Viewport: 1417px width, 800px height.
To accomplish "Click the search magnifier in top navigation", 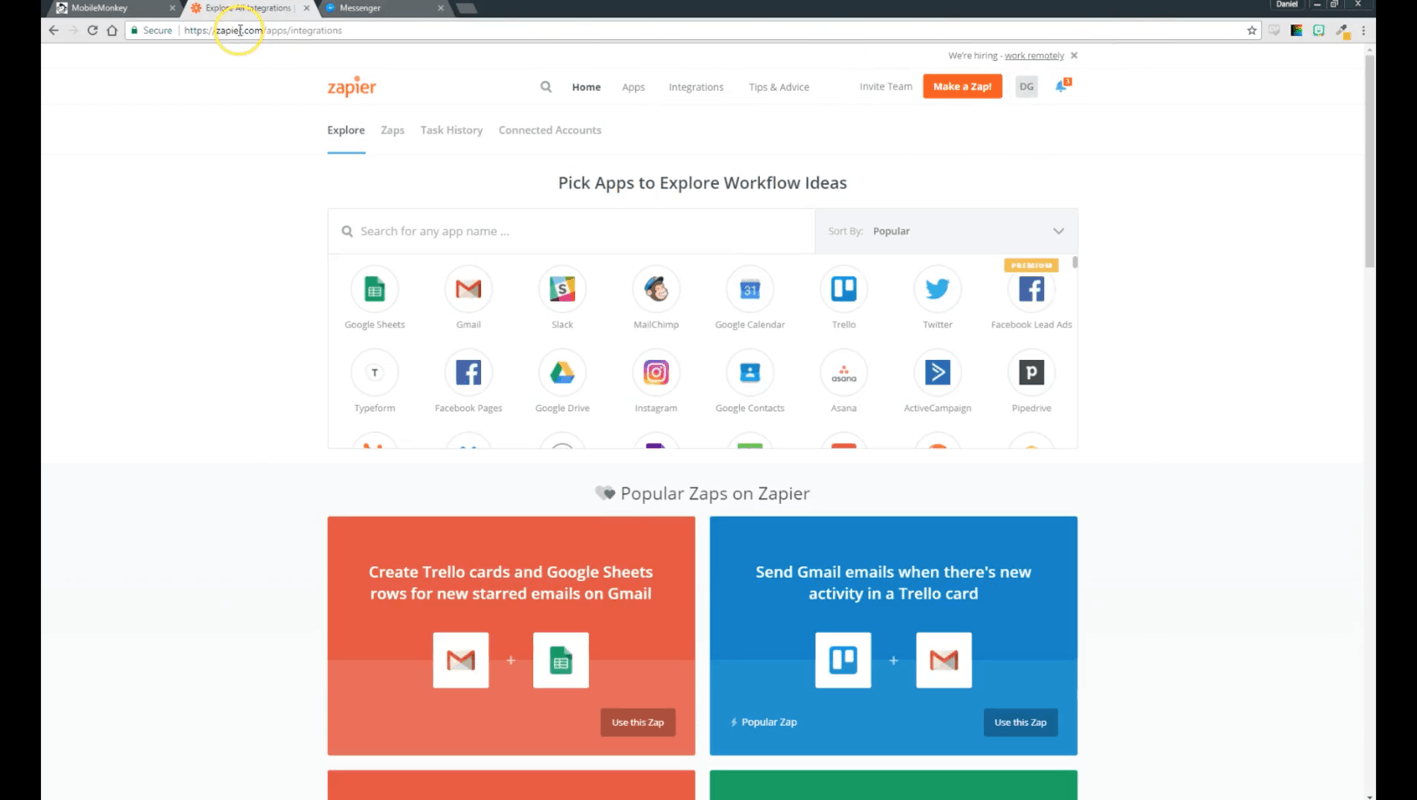I will [546, 87].
